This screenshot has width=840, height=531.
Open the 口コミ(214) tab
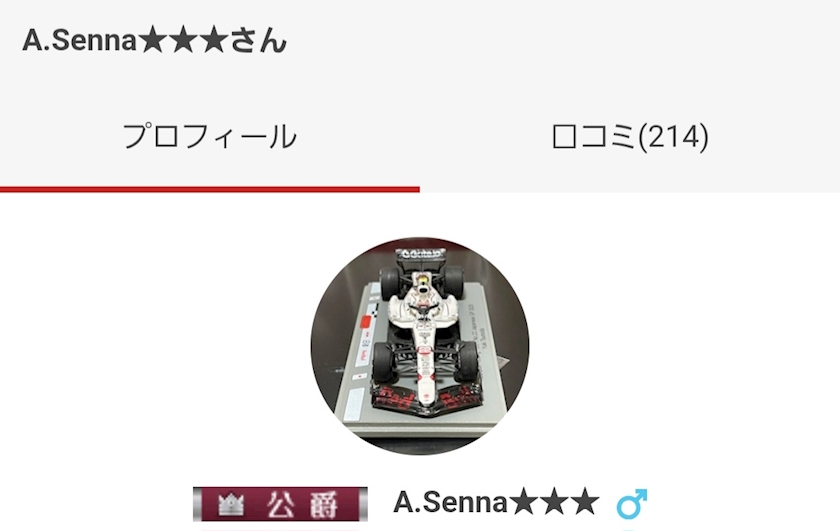coord(630,137)
